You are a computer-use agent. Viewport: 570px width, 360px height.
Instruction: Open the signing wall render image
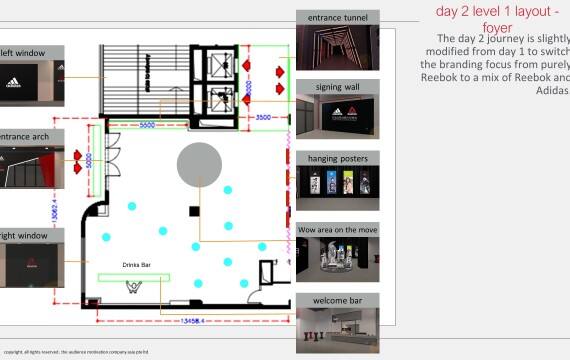coord(338,116)
